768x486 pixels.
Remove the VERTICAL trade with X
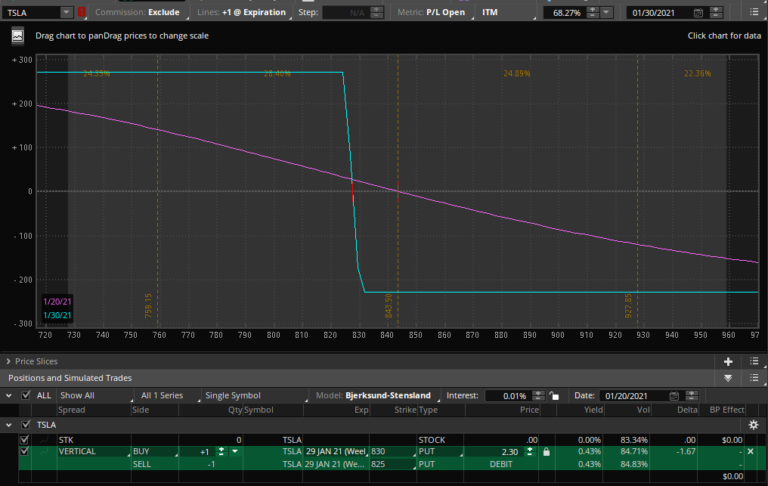(750, 452)
